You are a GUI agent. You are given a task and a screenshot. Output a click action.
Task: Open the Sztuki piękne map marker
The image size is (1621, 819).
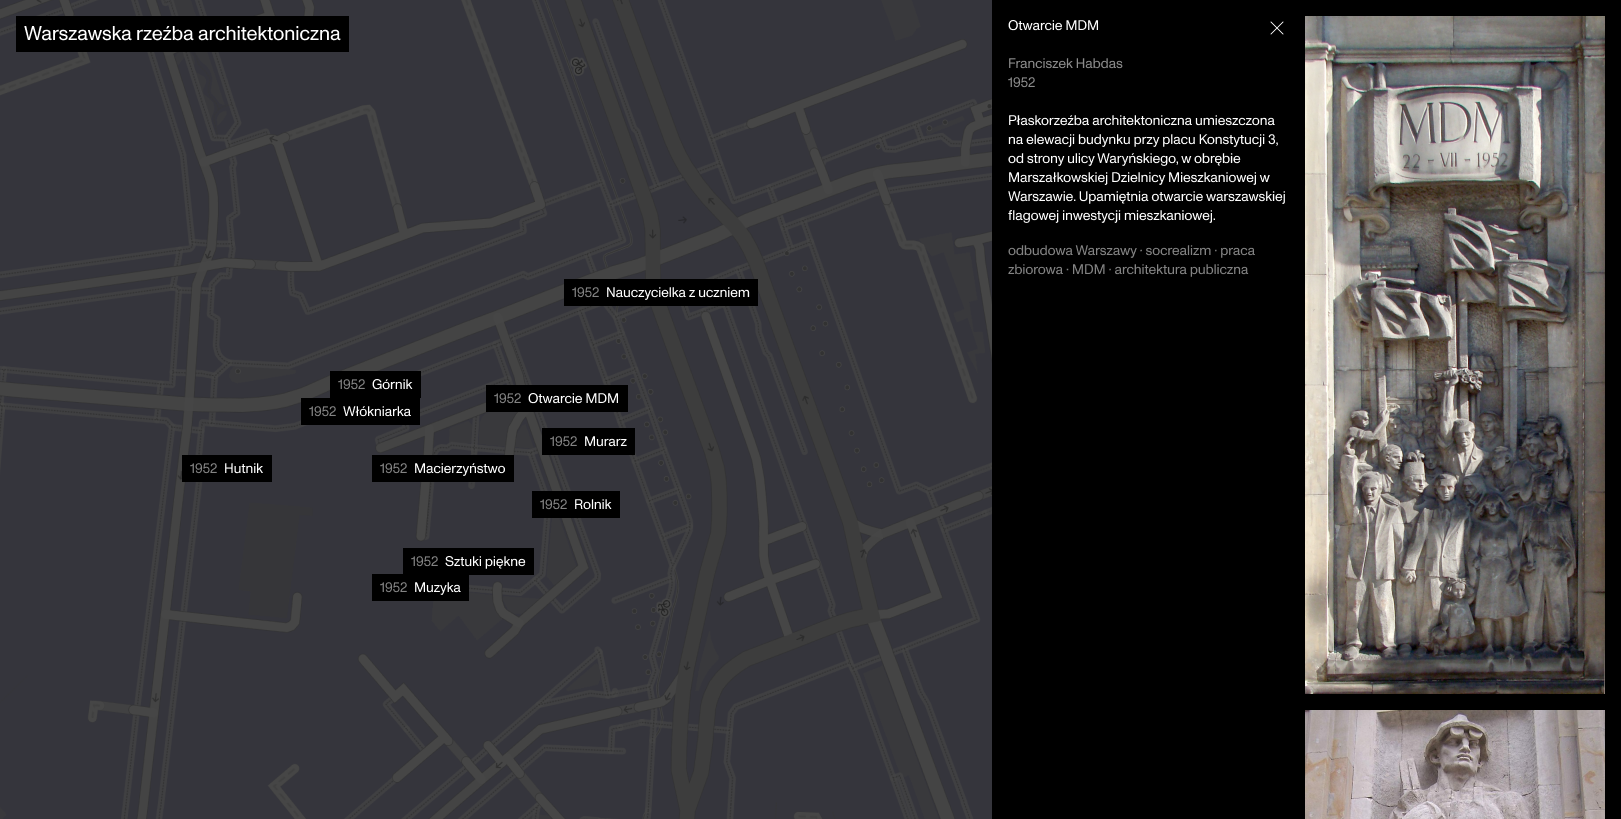[468, 561]
